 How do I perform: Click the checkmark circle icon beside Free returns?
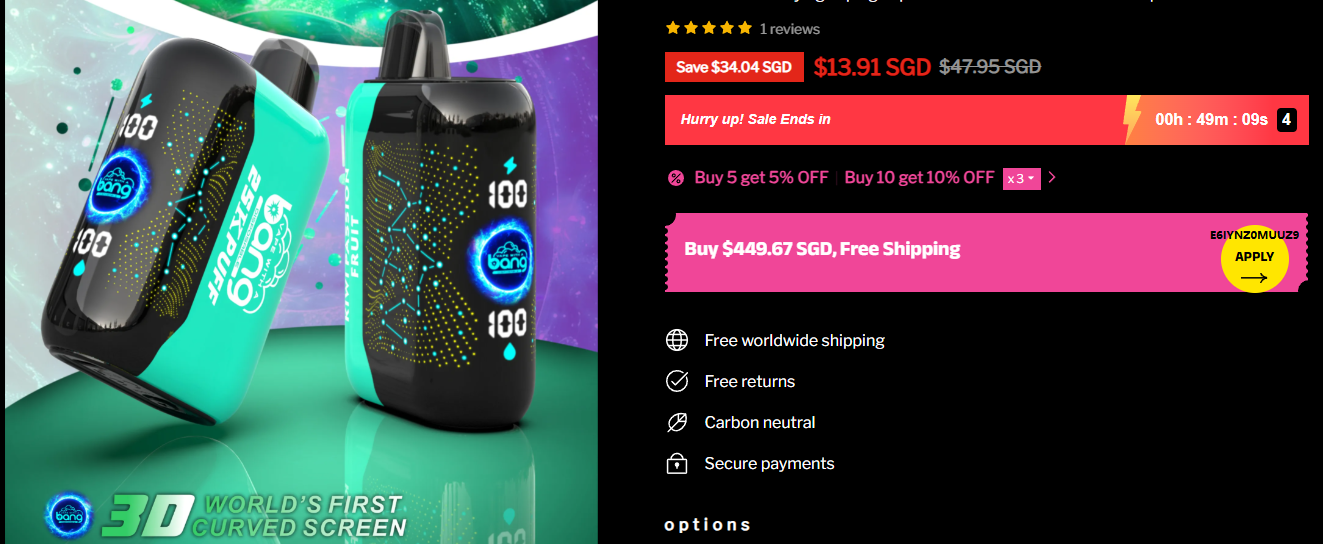pos(677,381)
